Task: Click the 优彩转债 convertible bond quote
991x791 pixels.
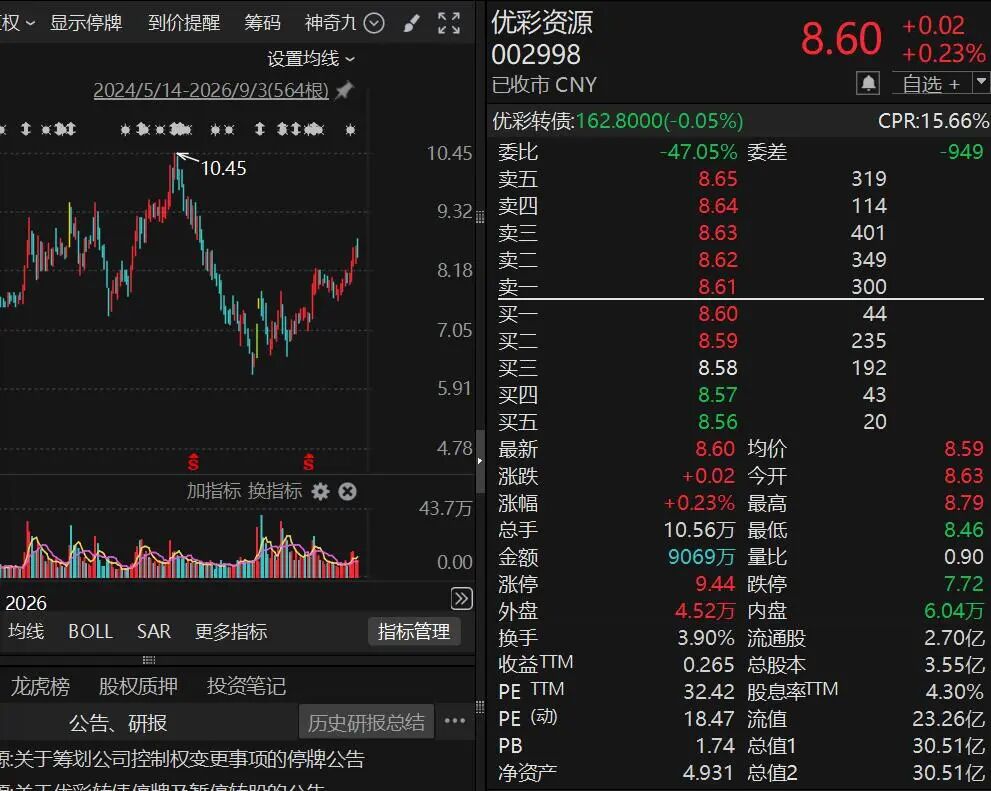Action: [617, 121]
